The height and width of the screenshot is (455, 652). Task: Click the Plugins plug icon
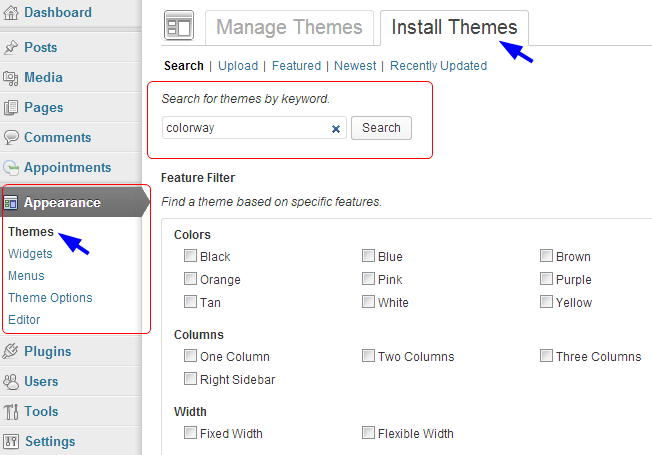tap(11, 351)
